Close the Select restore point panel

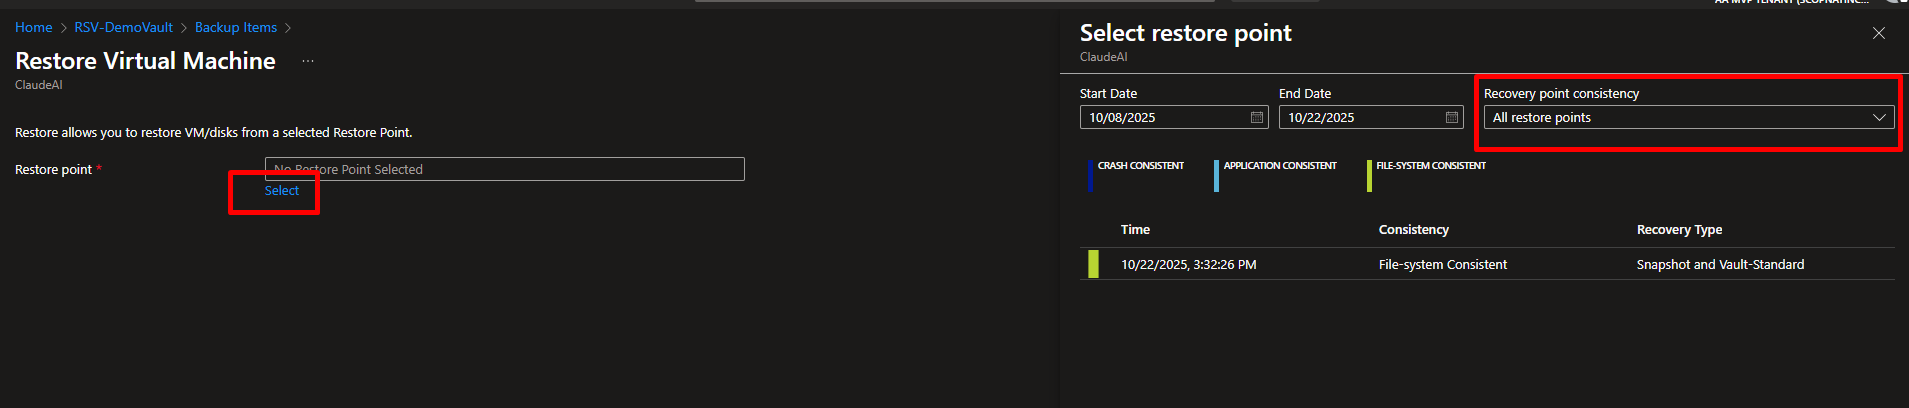tap(1879, 33)
